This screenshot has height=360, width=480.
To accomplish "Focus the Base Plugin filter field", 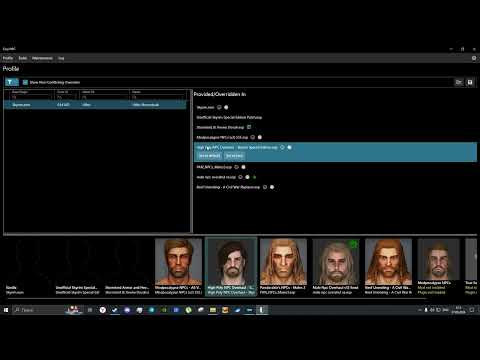I will pyautogui.click(x=32, y=97).
